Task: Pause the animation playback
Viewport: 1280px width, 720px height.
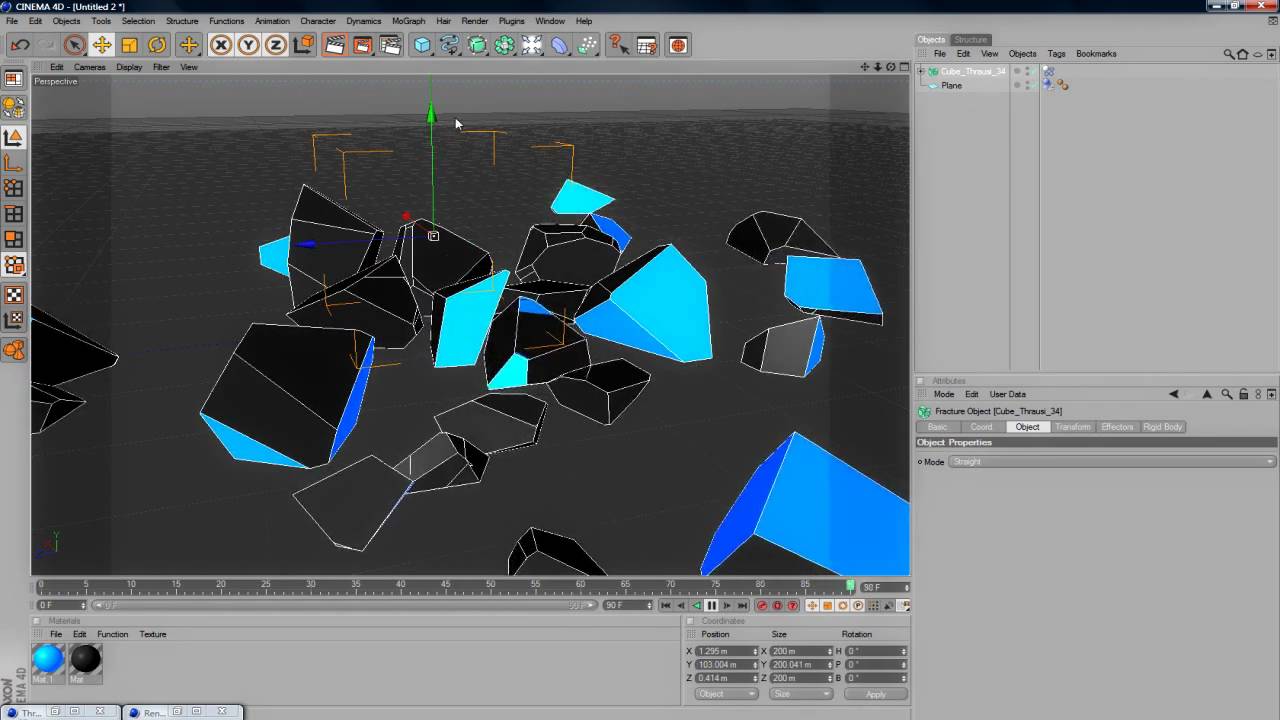Action: coord(712,605)
